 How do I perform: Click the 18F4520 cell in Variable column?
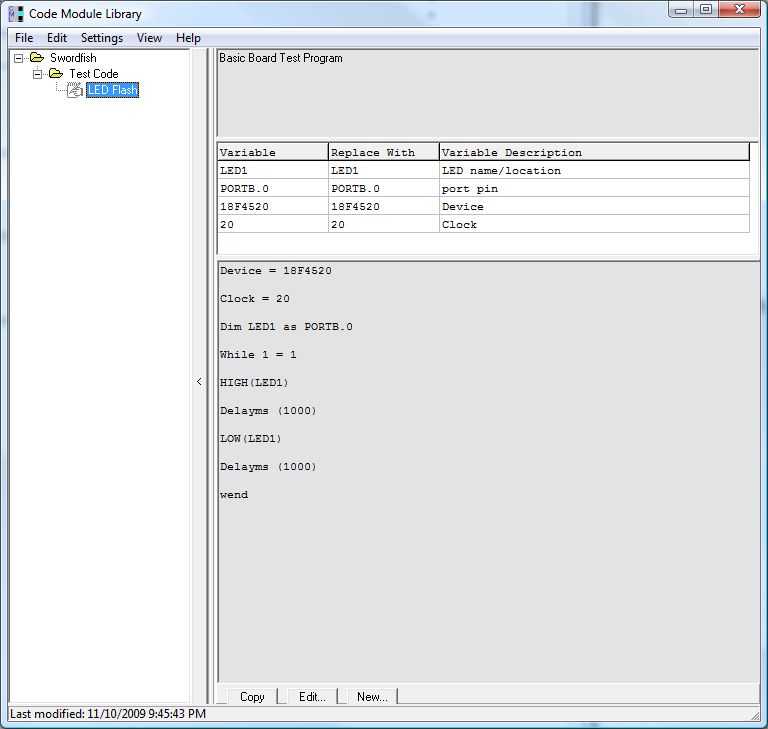tap(273, 206)
